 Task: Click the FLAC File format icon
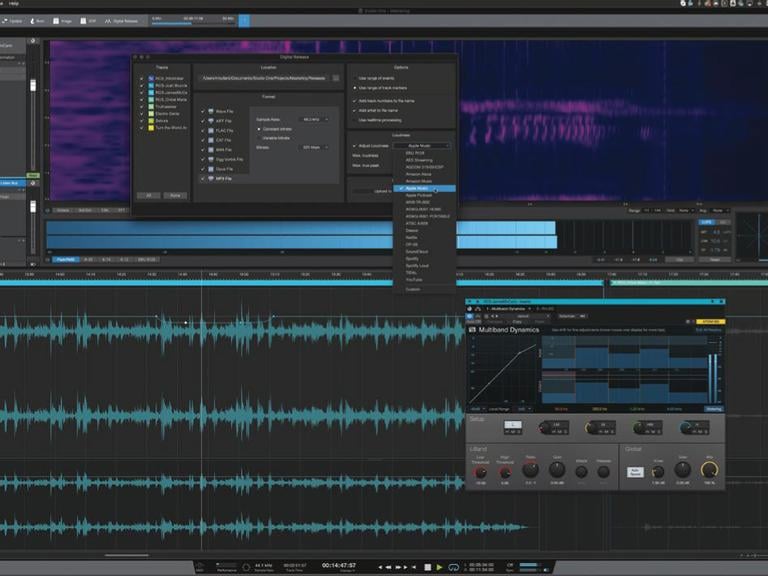(210, 130)
